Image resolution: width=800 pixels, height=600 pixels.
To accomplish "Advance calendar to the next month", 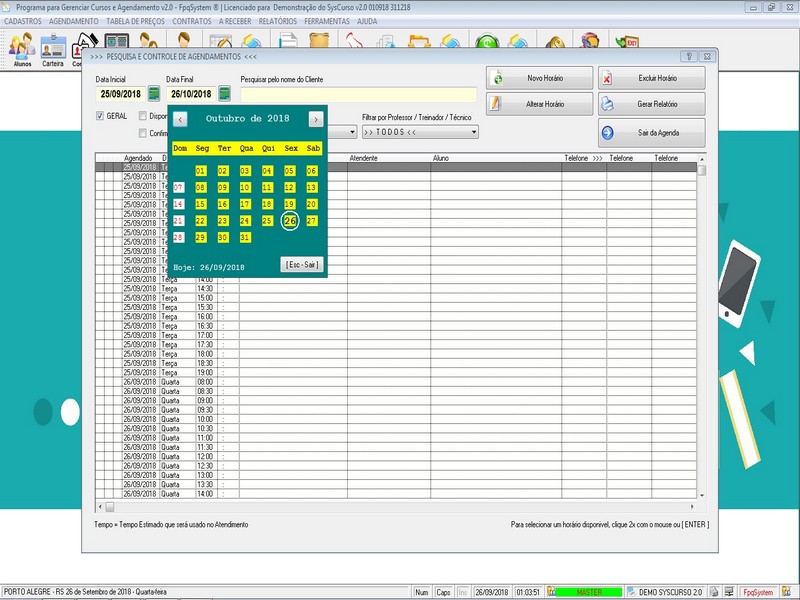I will 315,119.
